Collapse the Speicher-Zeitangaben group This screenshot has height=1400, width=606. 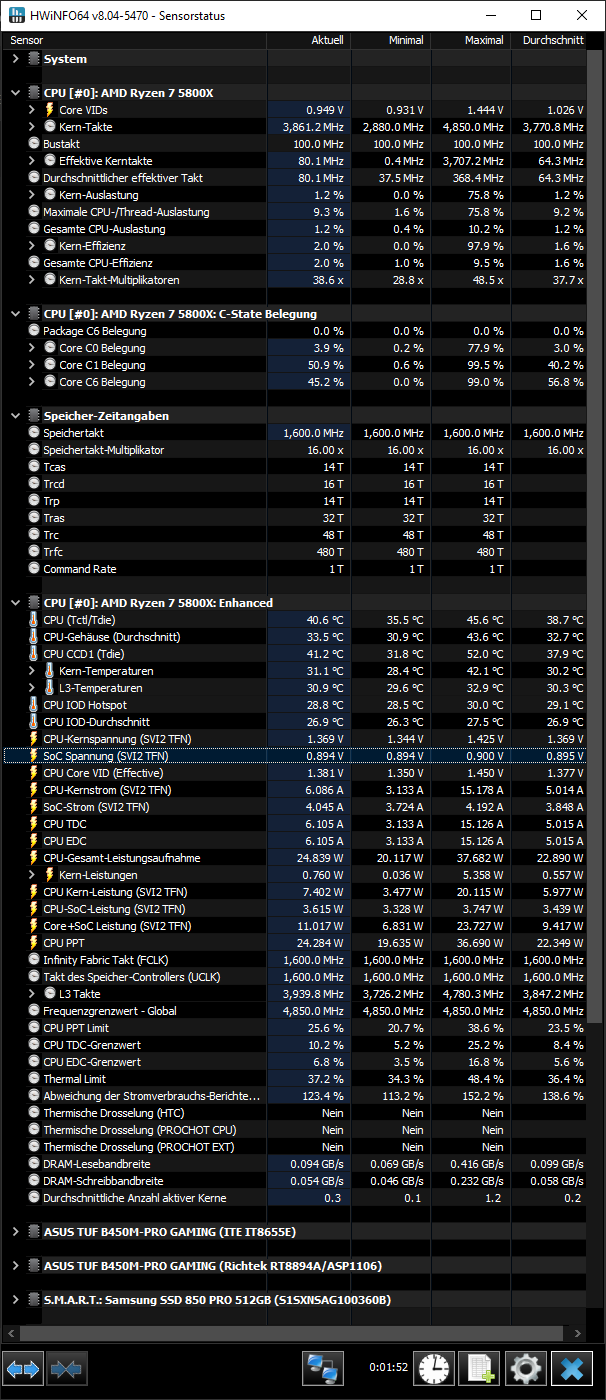coord(15,416)
